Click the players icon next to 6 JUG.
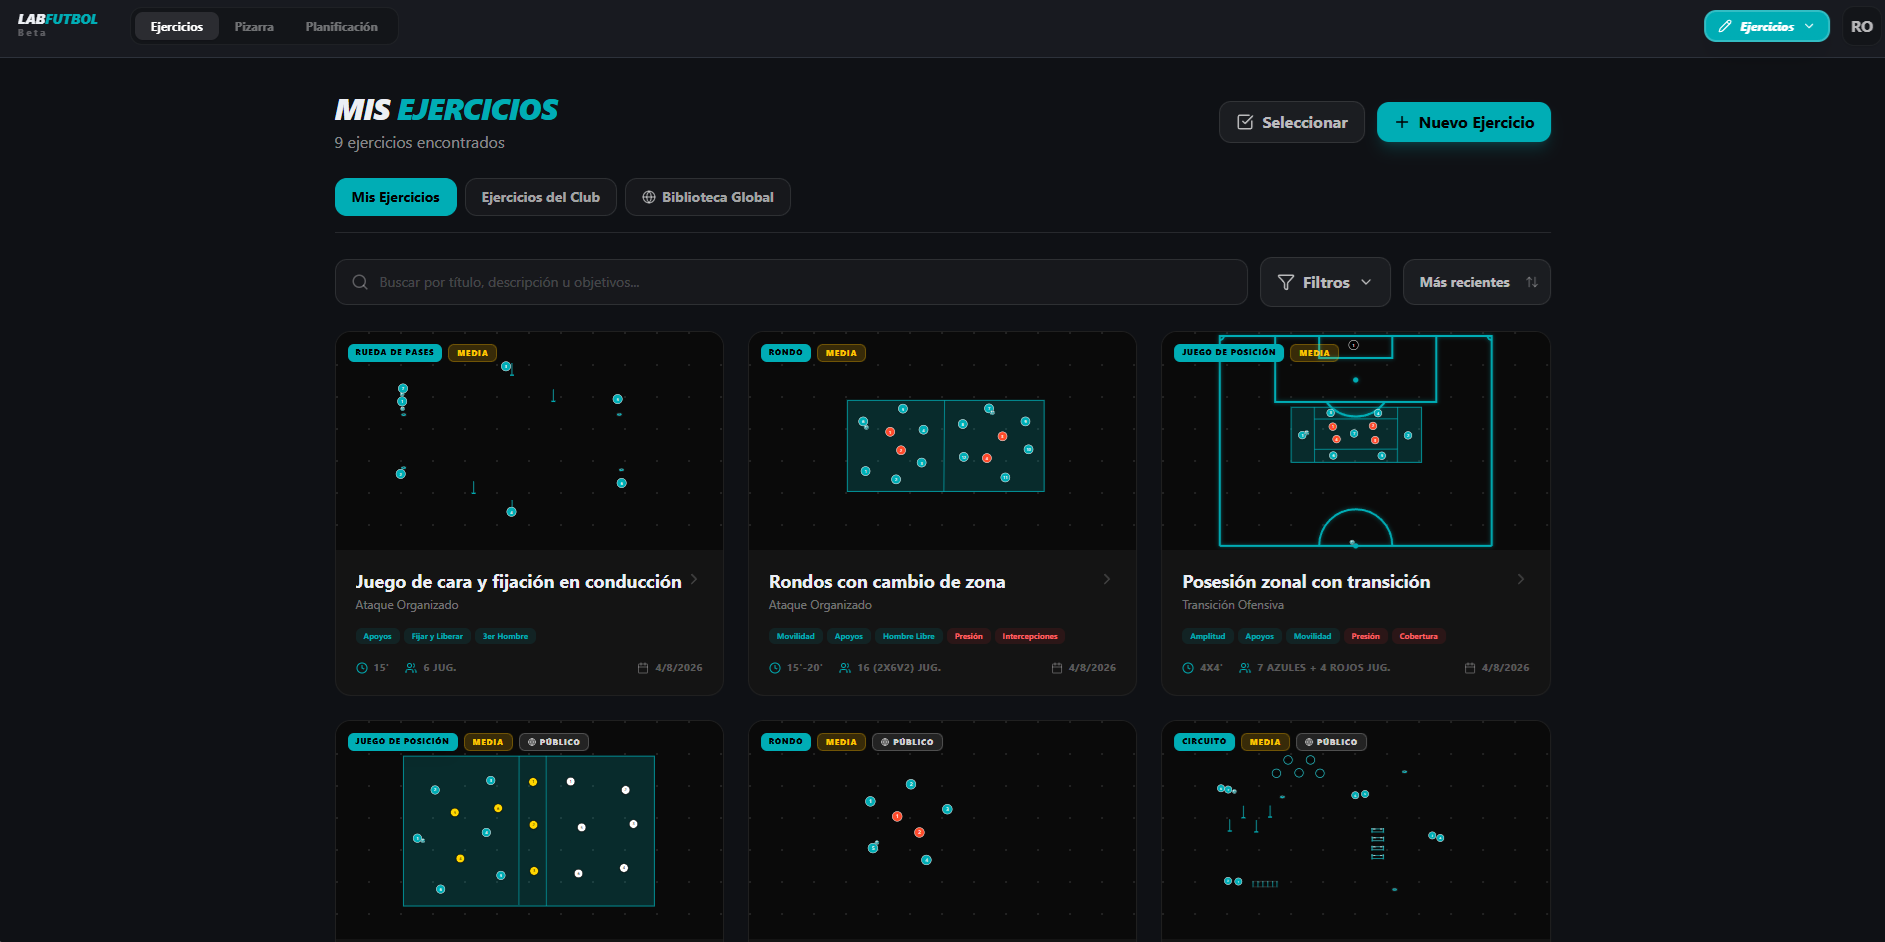This screenshot has width=1885, height=942. (x=411, y=668)
